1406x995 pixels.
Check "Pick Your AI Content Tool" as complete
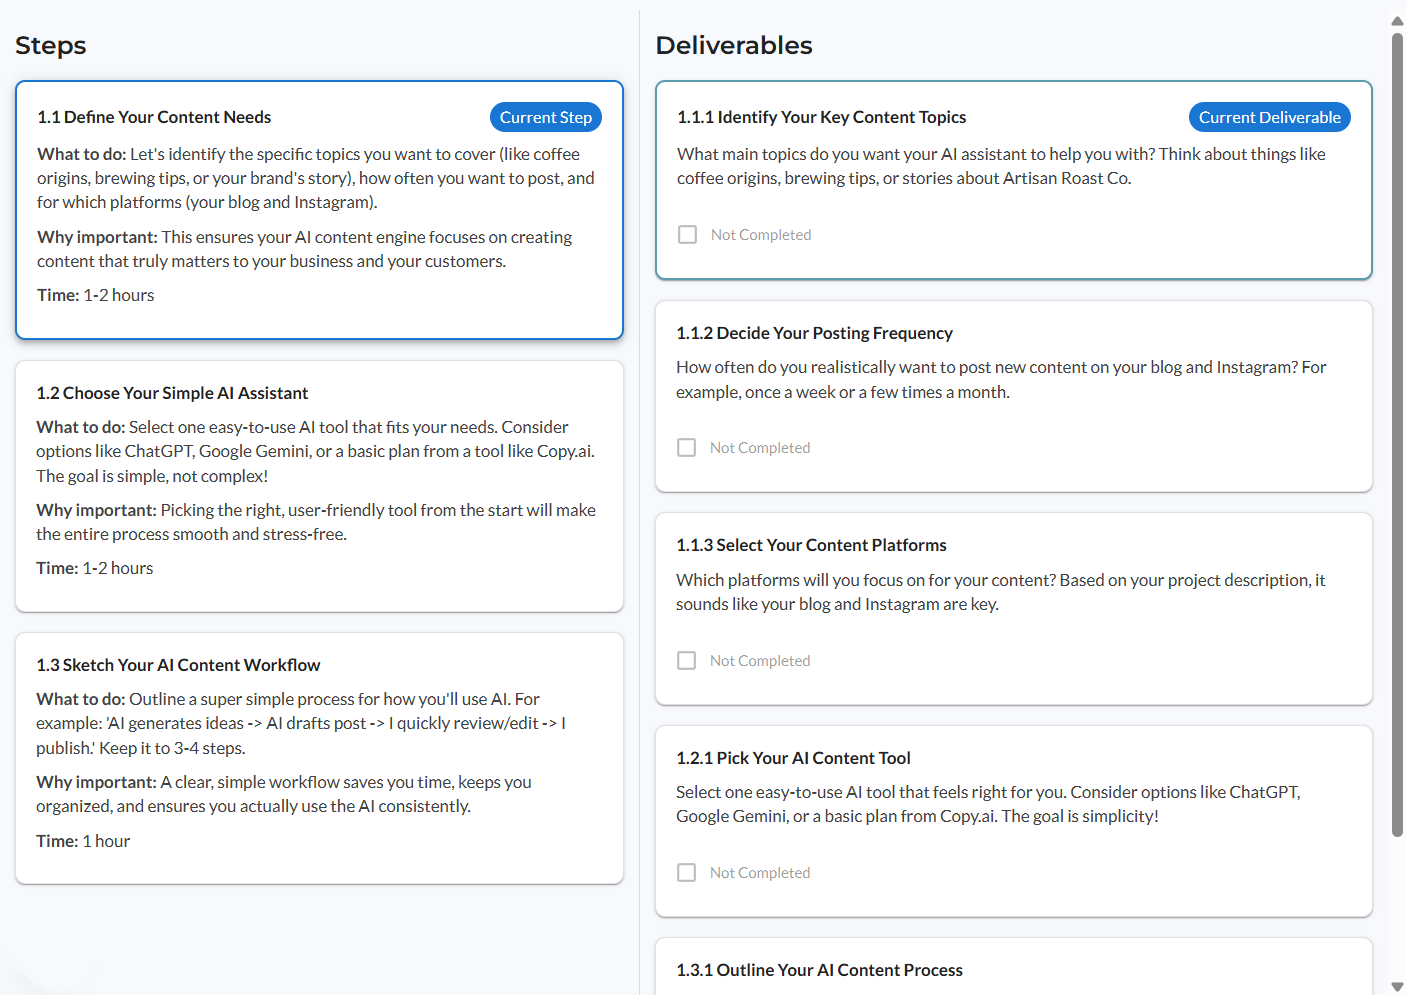click(x=687, y=872)
